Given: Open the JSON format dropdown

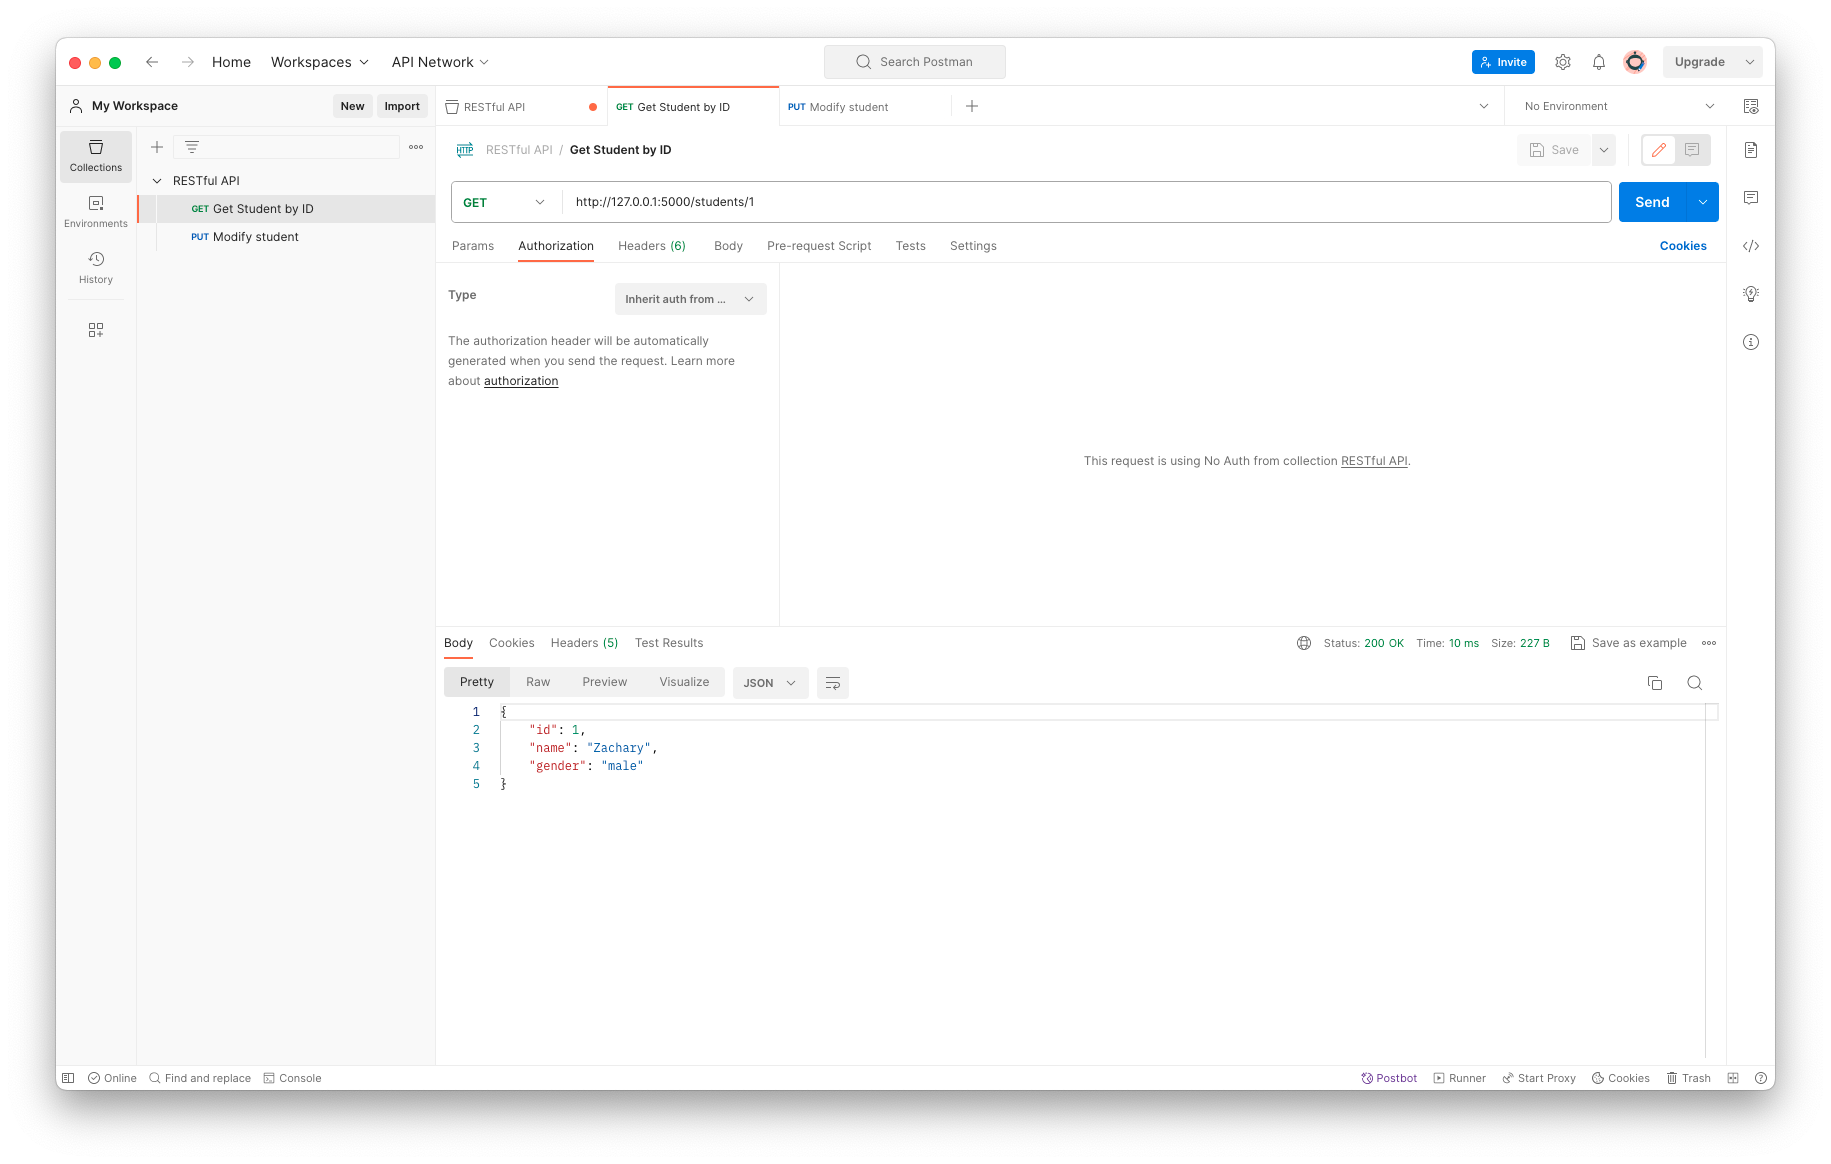Looking at the screenshot, I should tap(770, 683).
